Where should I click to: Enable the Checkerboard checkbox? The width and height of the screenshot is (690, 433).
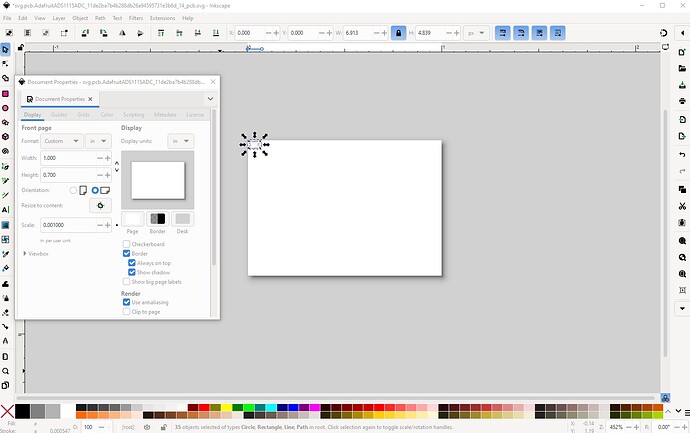(x=126, y=244)
